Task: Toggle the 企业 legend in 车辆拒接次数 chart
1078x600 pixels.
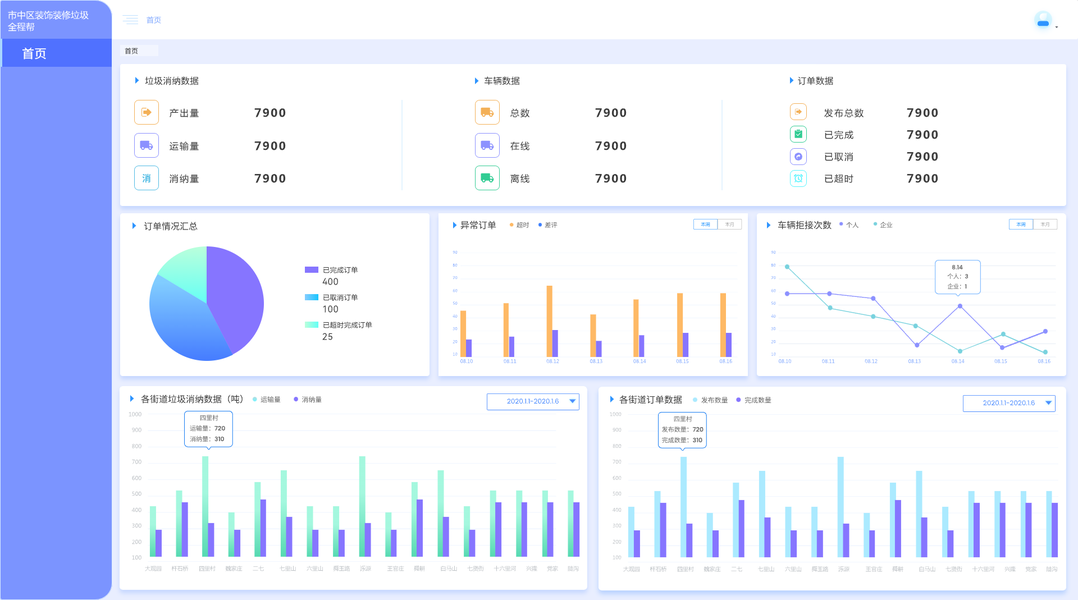Action: [x=883, y=225]
